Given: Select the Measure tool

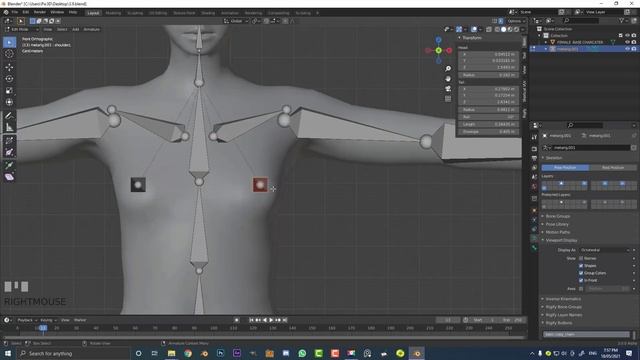Looking at the screenshot, I should point(9,127).
